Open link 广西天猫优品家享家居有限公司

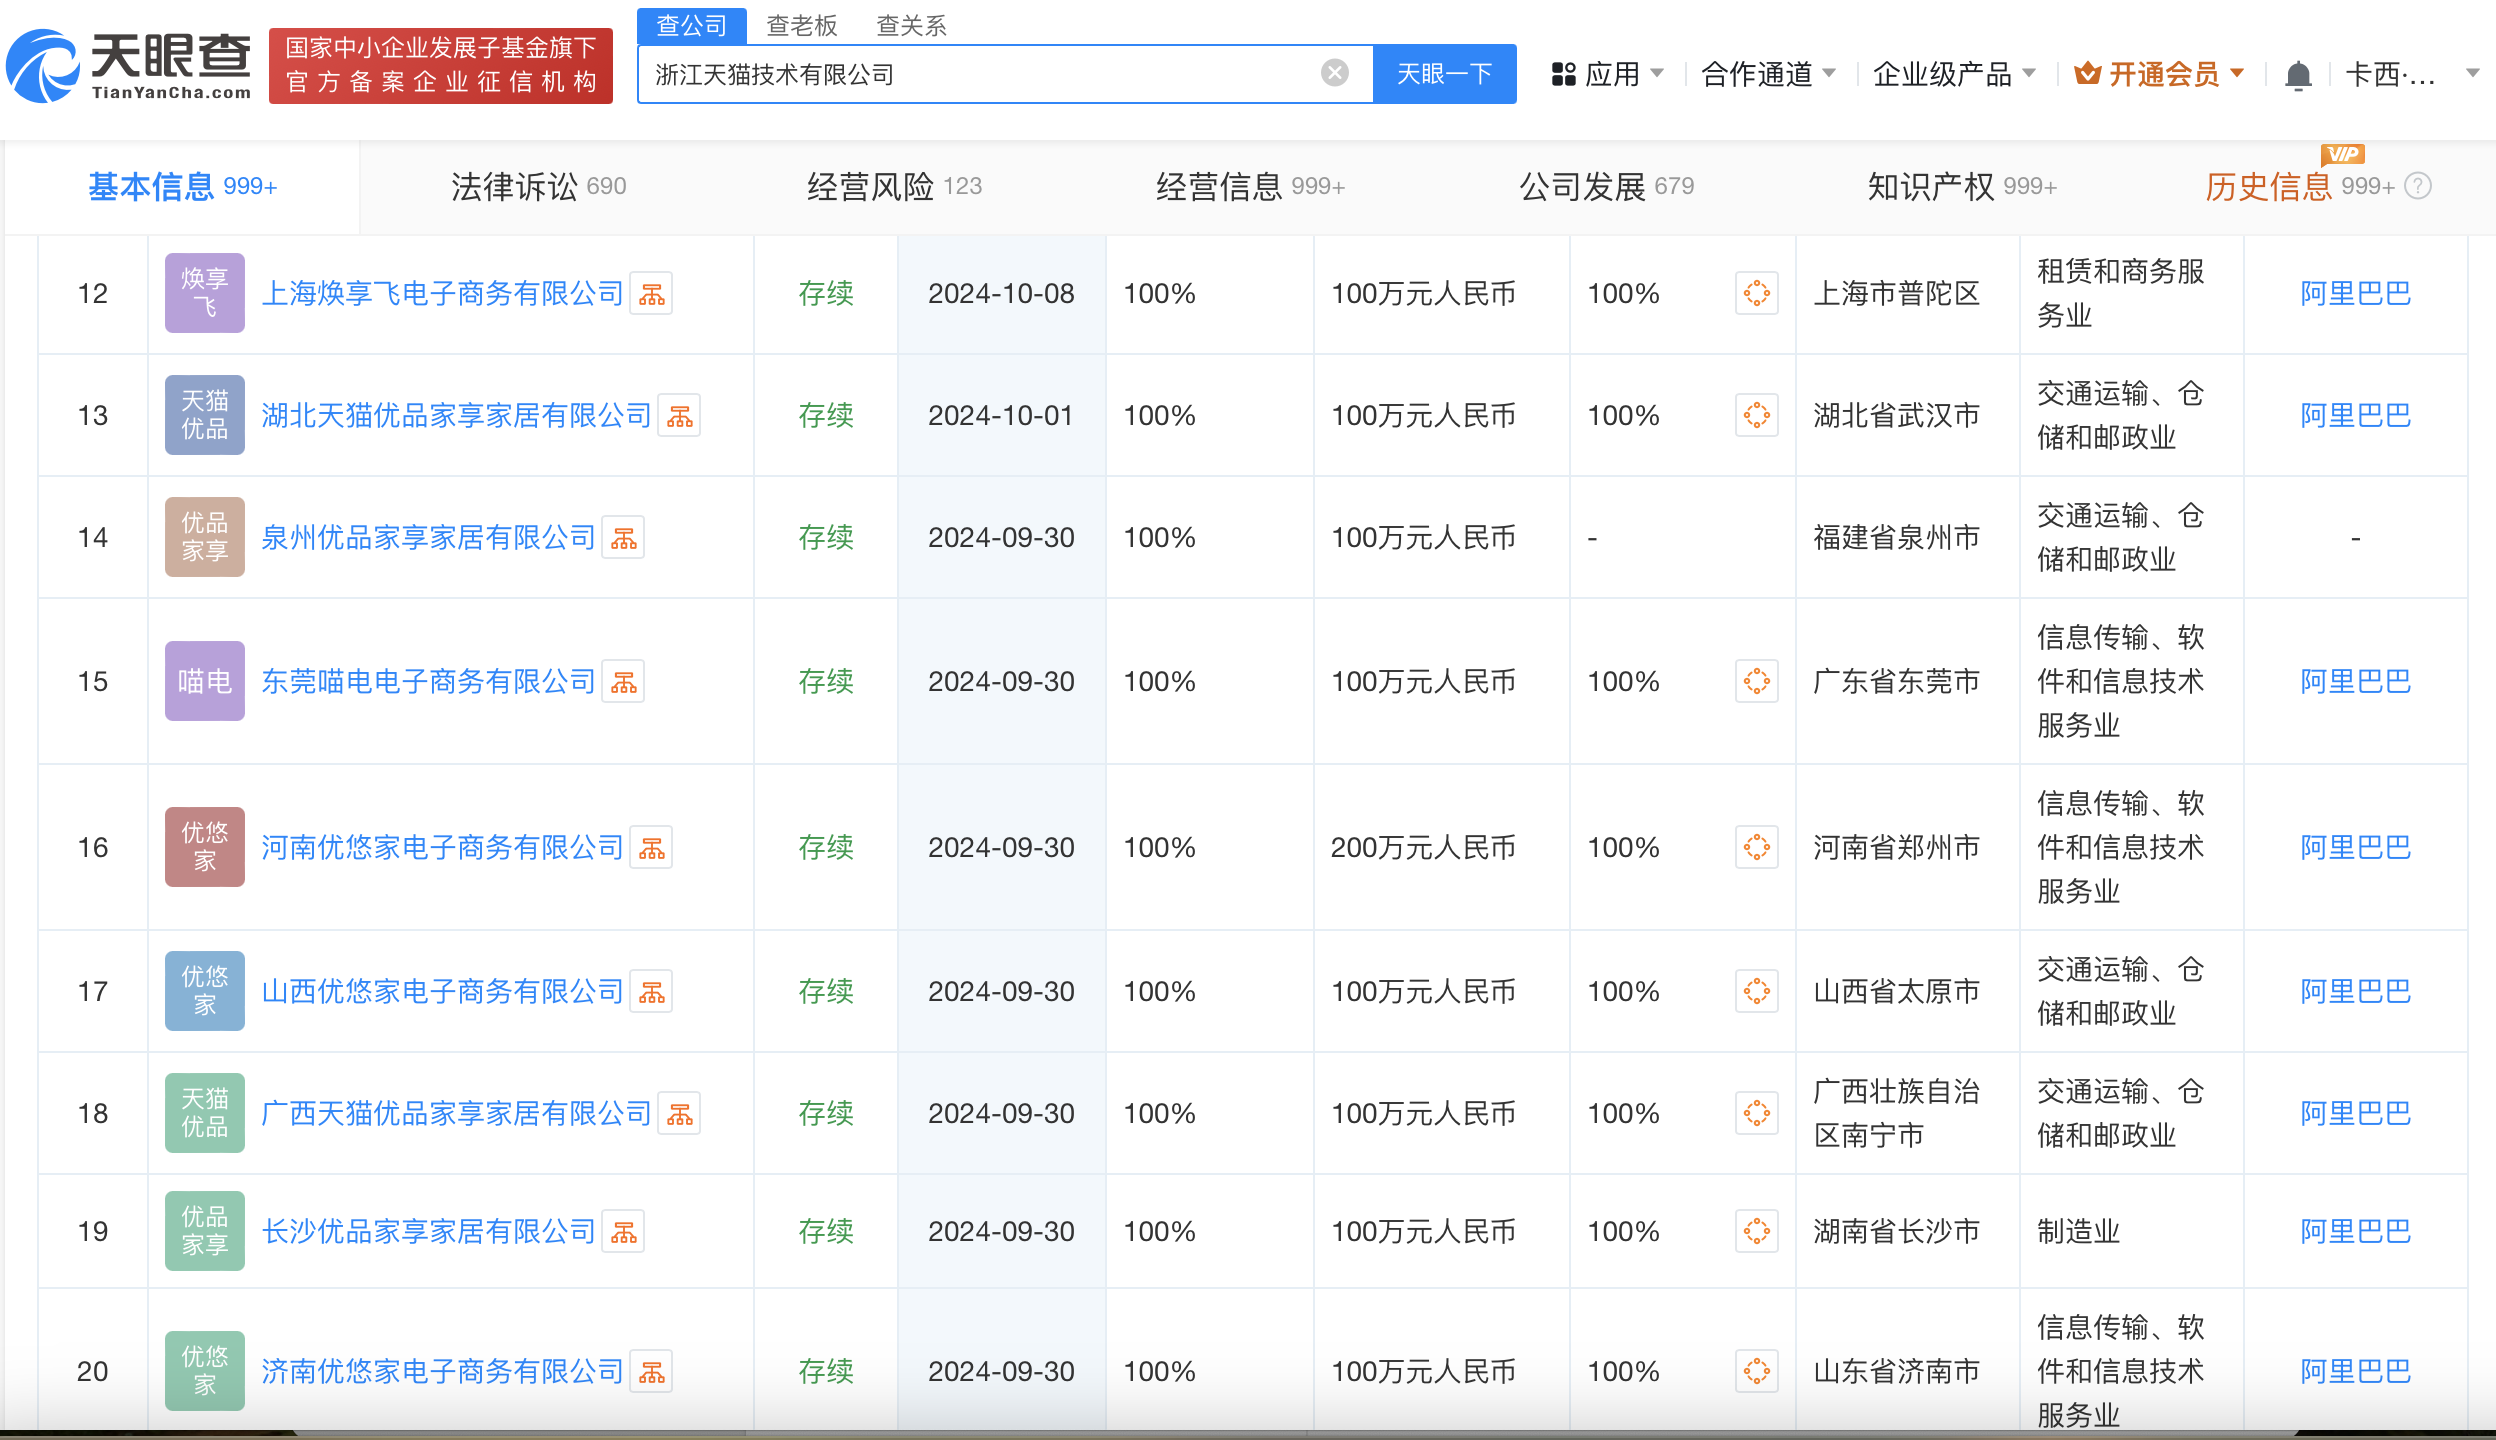[456, 1114]
